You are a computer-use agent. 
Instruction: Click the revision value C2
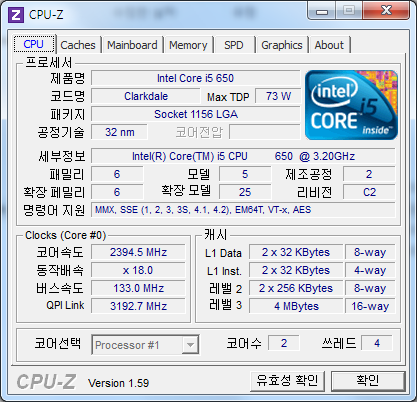pyautogui.click(x=369, y=192)
